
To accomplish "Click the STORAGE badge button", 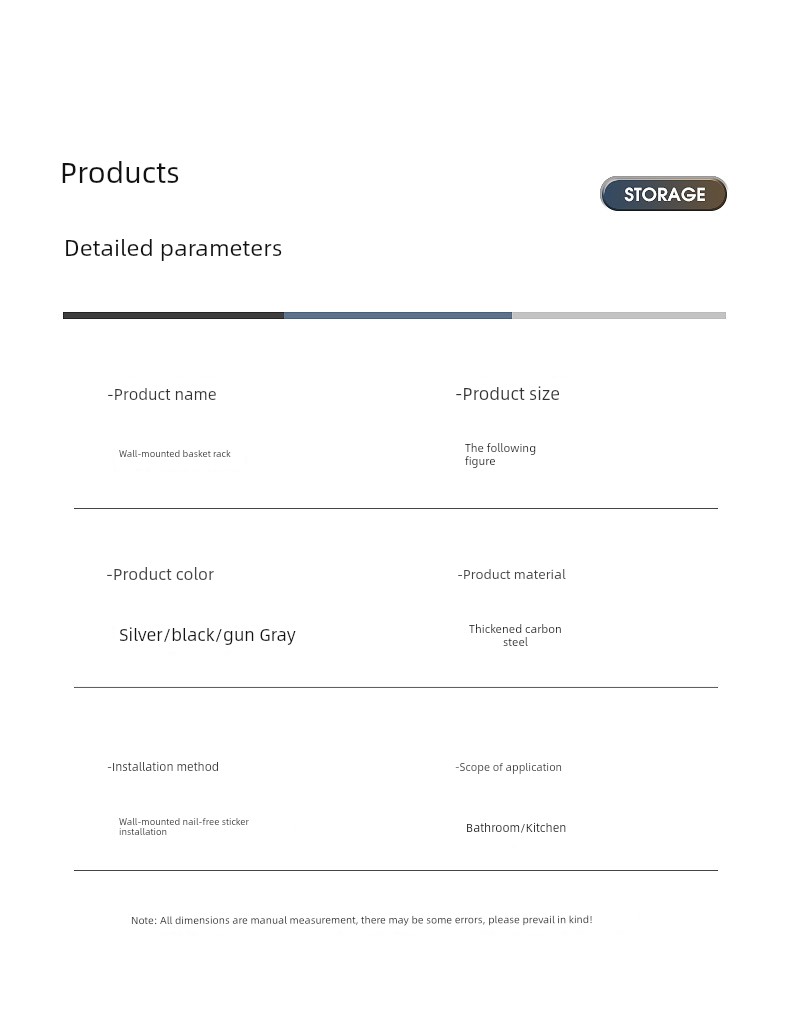I will click(x=663, y=194).
